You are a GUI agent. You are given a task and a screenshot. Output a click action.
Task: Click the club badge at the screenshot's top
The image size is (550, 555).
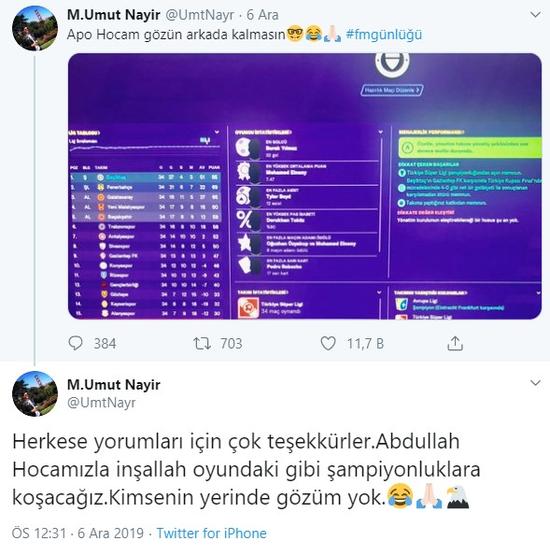(392, 63)
